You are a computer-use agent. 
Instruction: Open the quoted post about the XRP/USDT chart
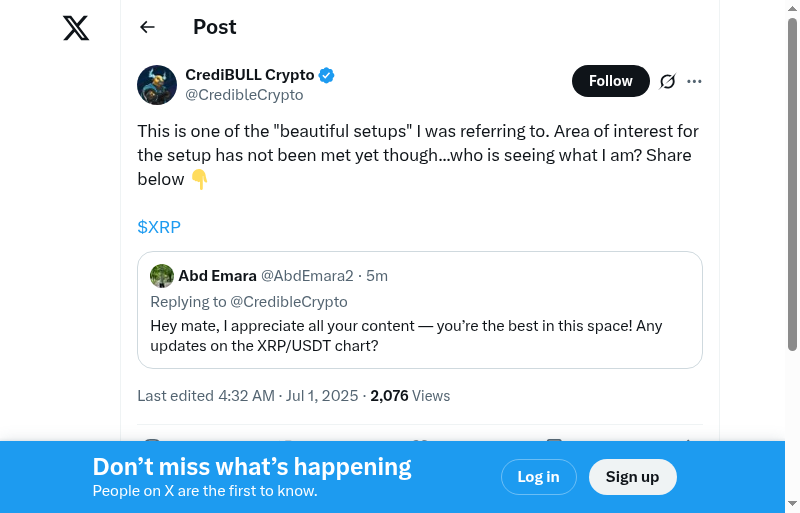tap(420, 335)
